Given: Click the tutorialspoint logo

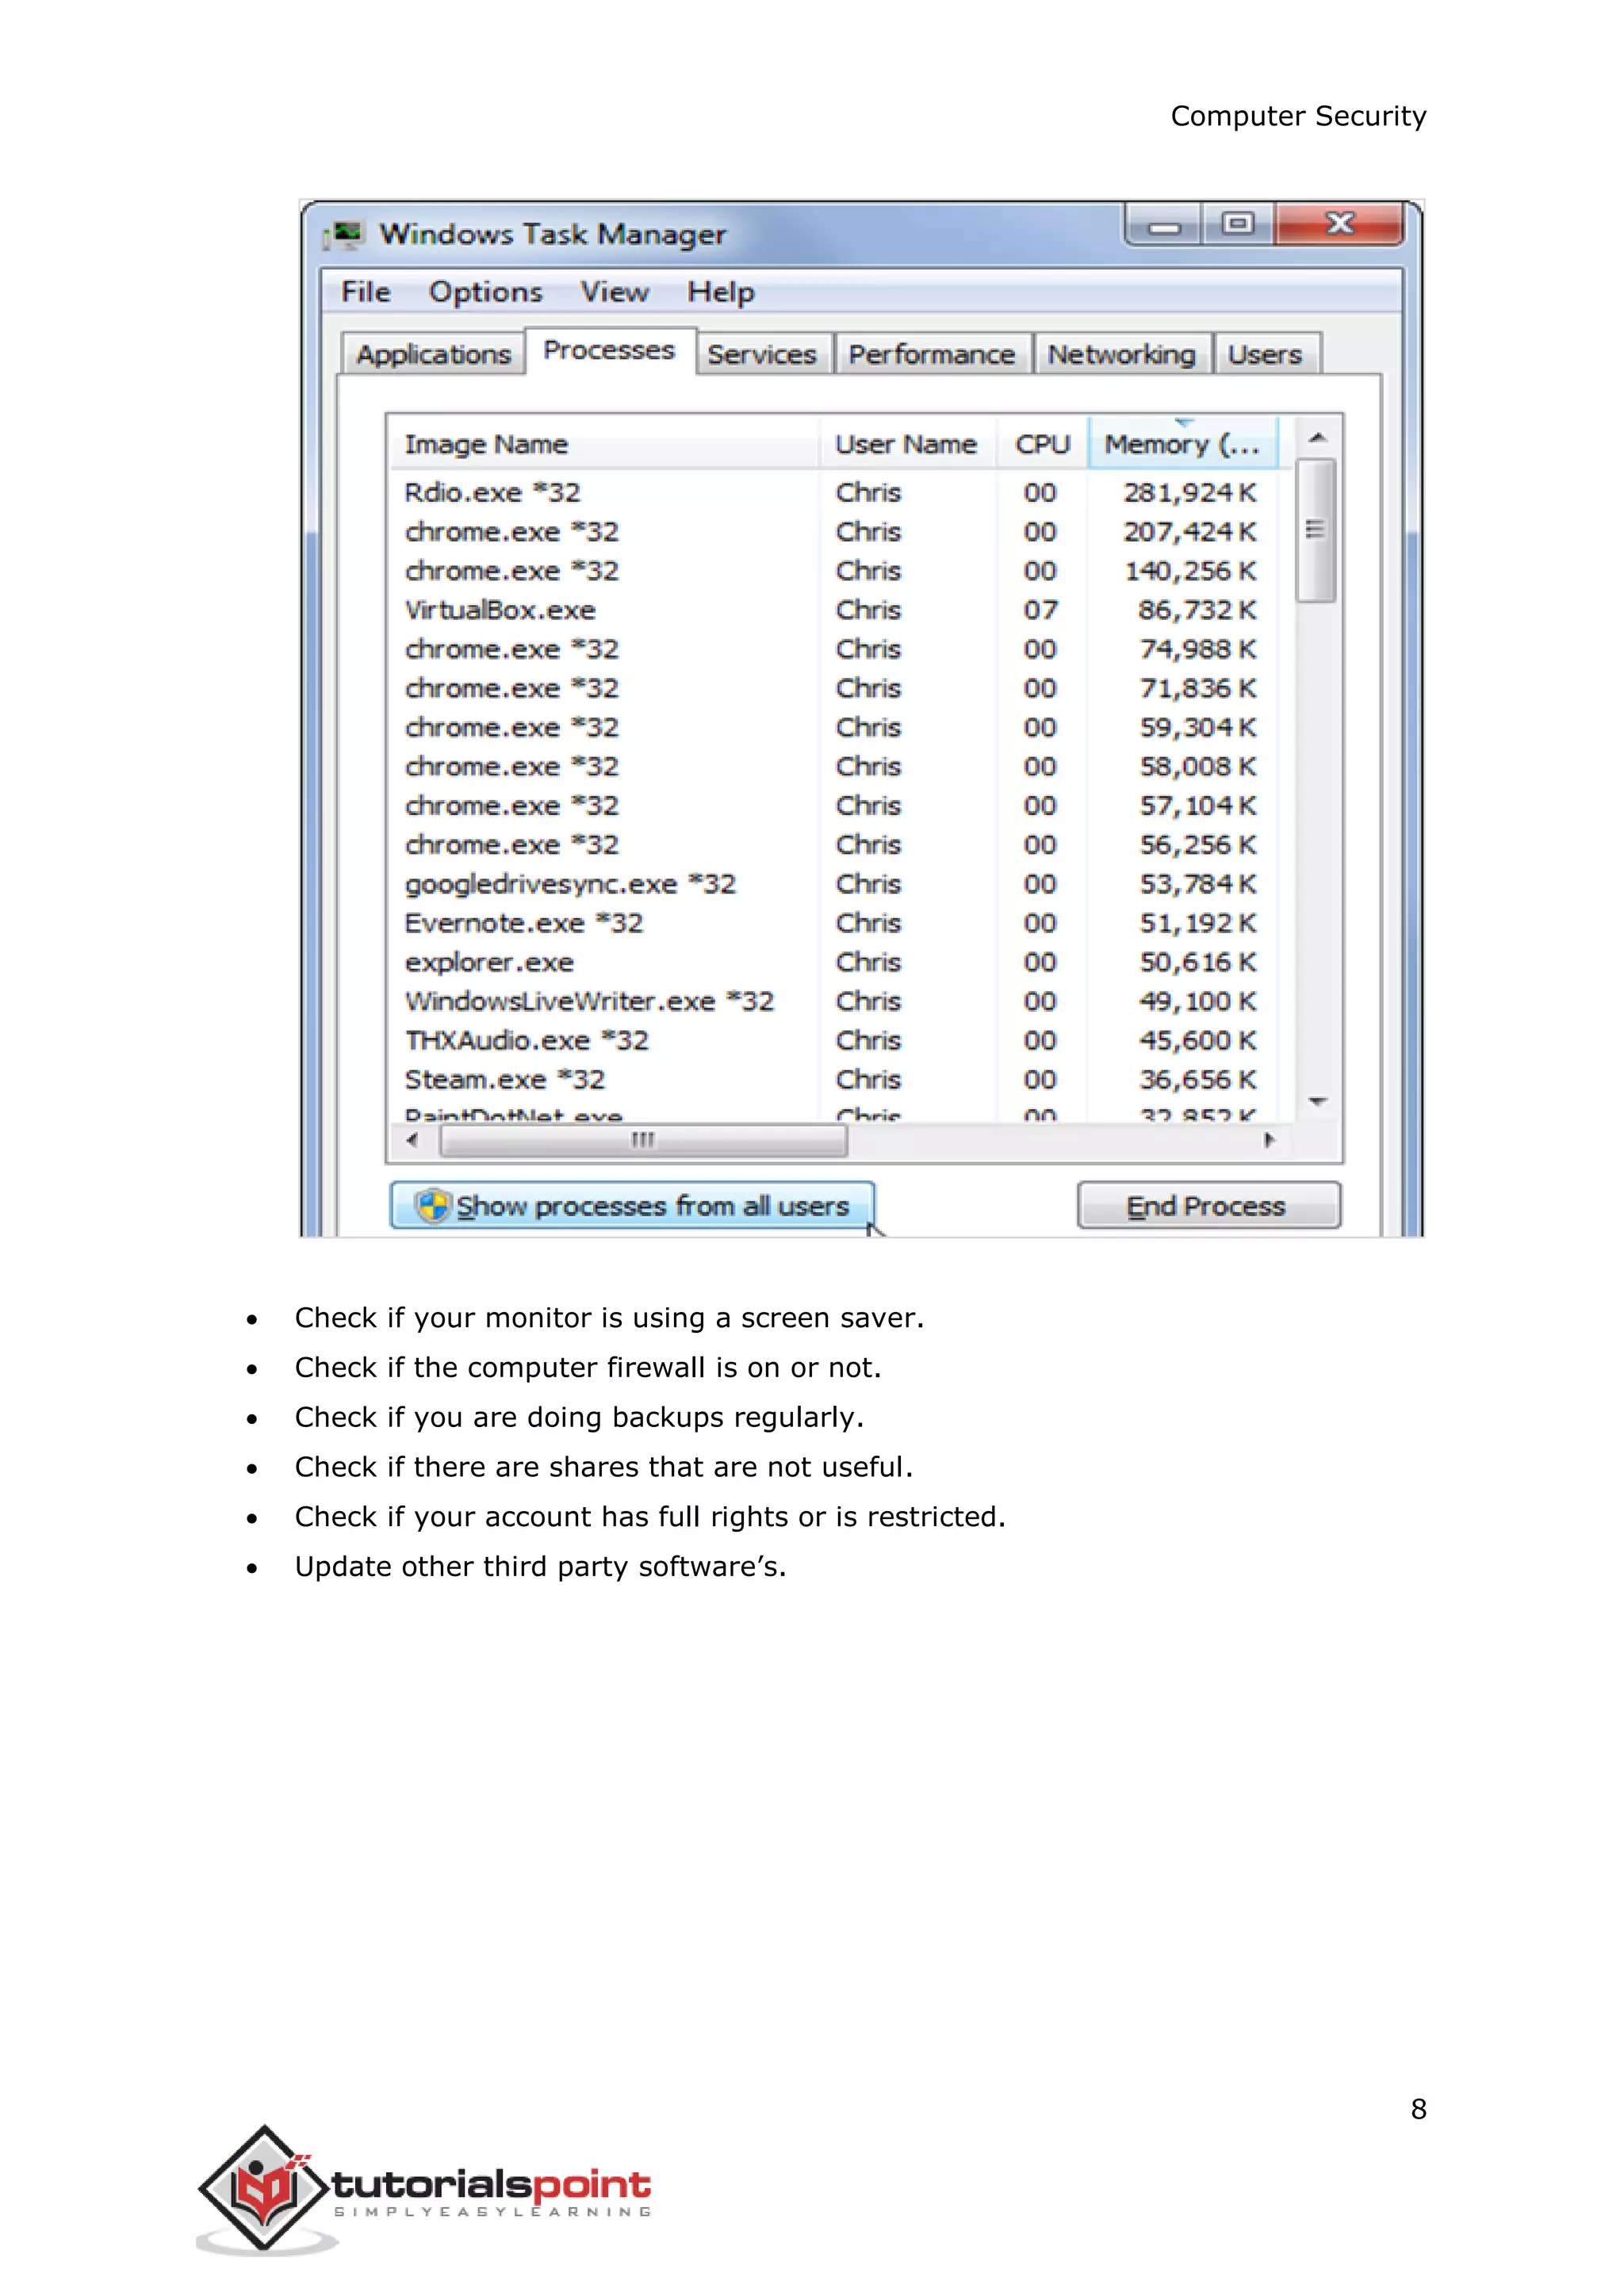Looking at the screenshot, I should point(424,2190).
